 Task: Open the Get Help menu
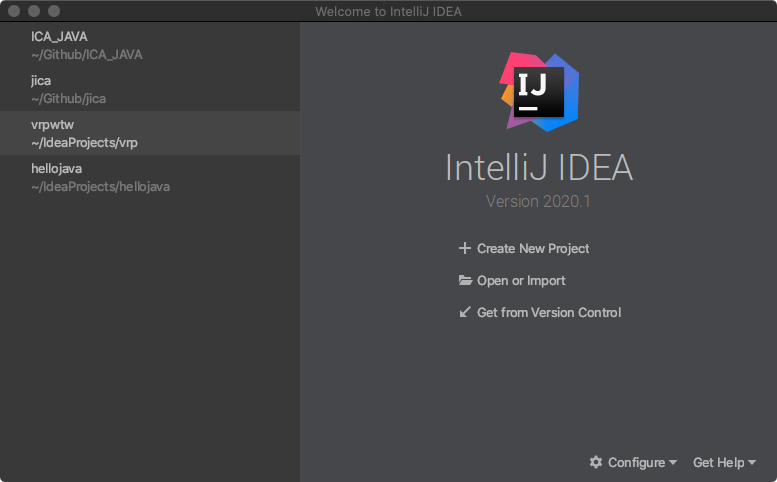(x=718, y=463)
